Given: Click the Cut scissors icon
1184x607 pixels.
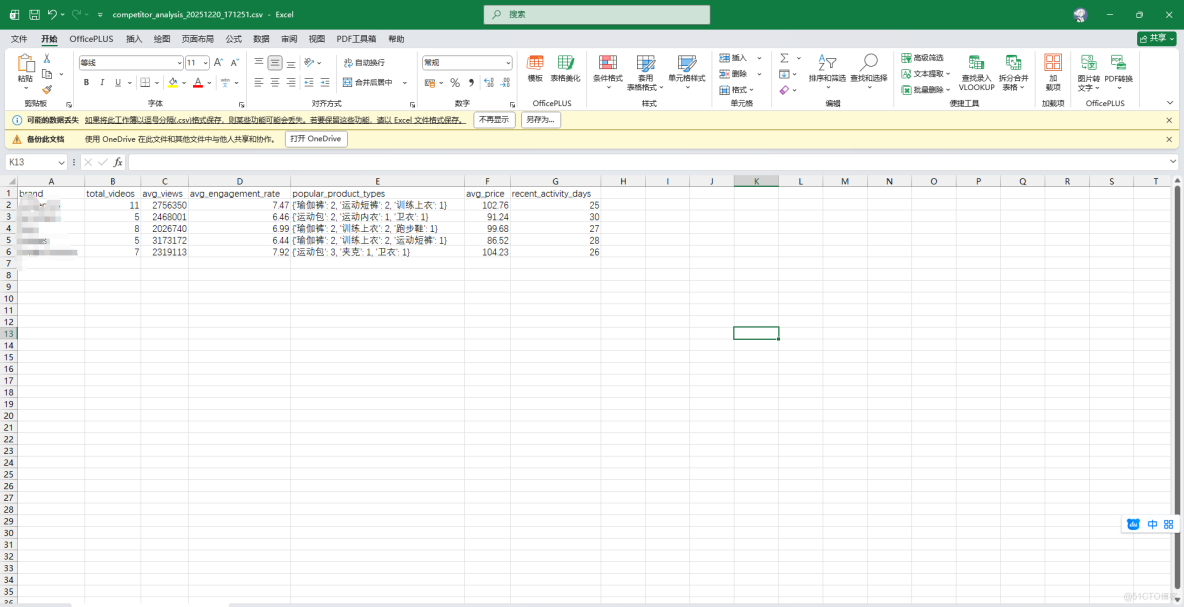Looking at the screenshot, I should 46,59.
